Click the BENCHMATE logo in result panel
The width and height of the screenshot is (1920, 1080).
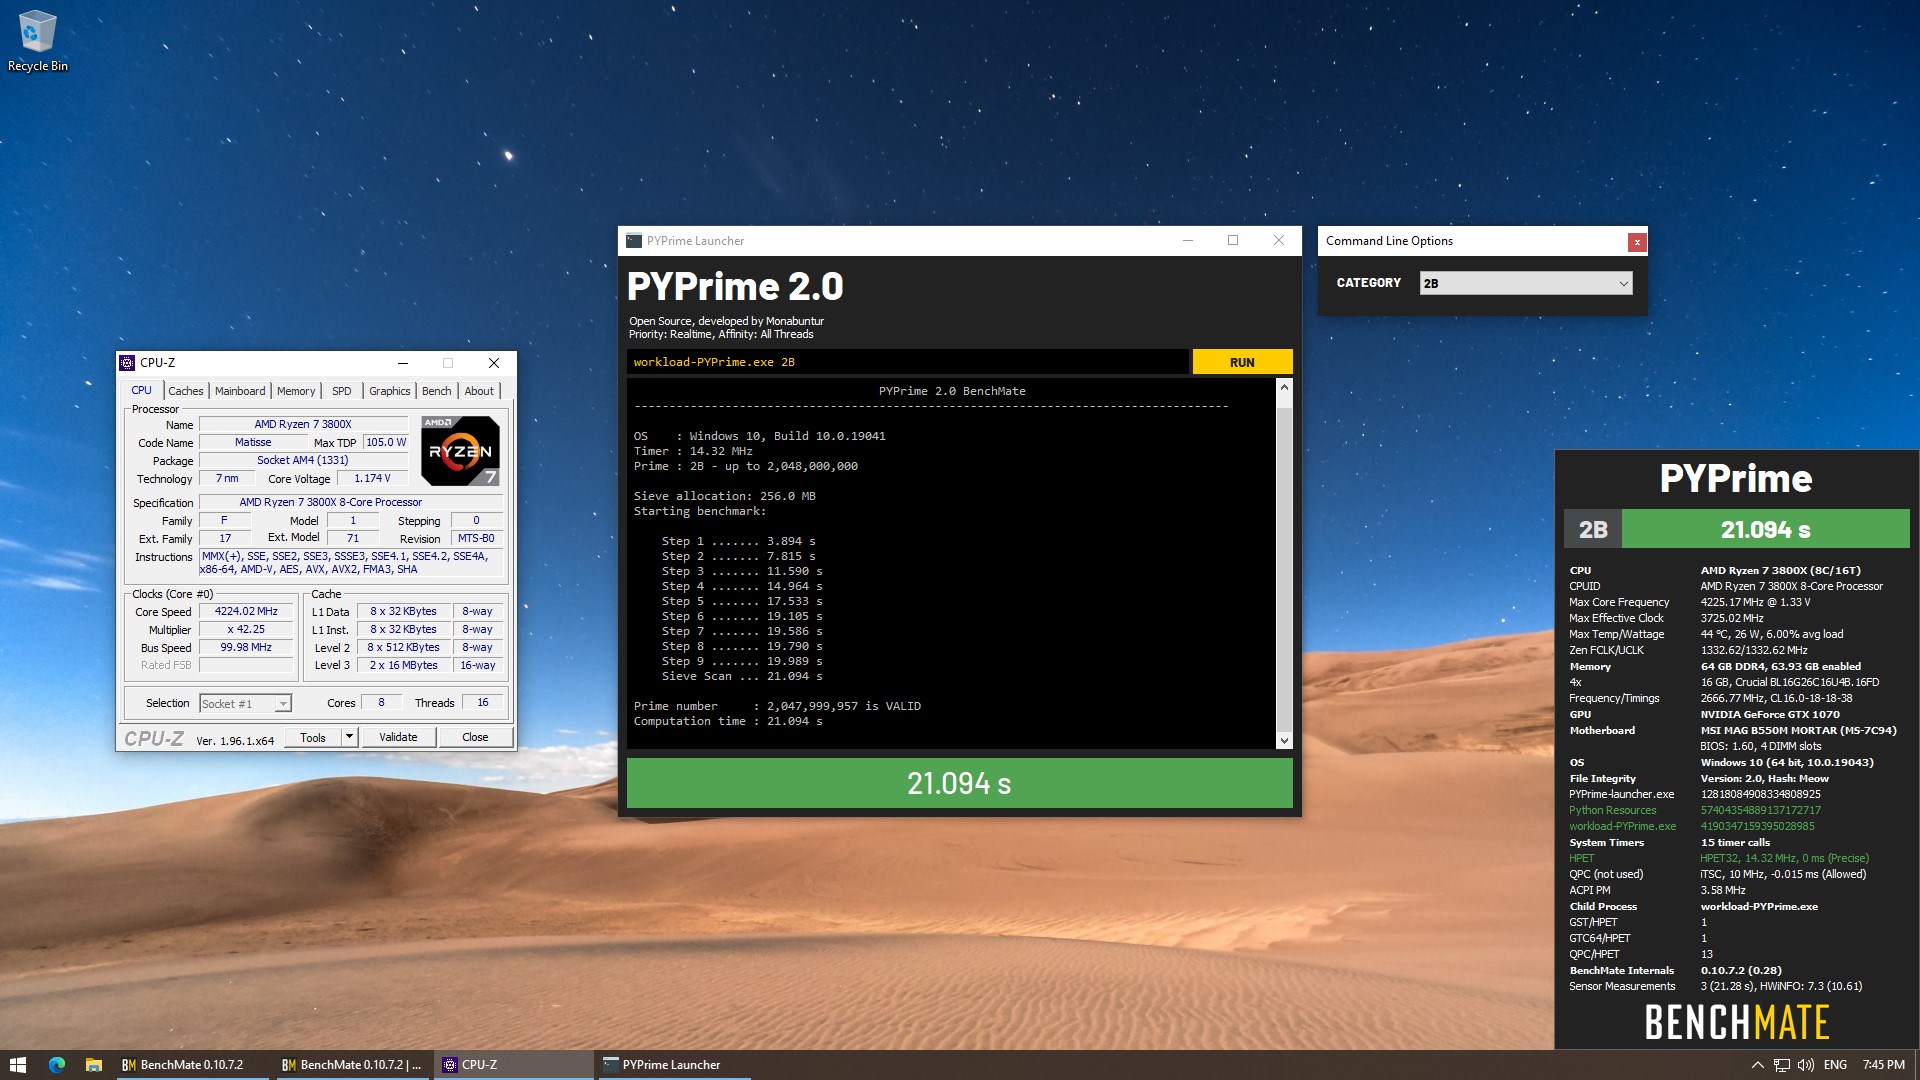point(1737,1022)
